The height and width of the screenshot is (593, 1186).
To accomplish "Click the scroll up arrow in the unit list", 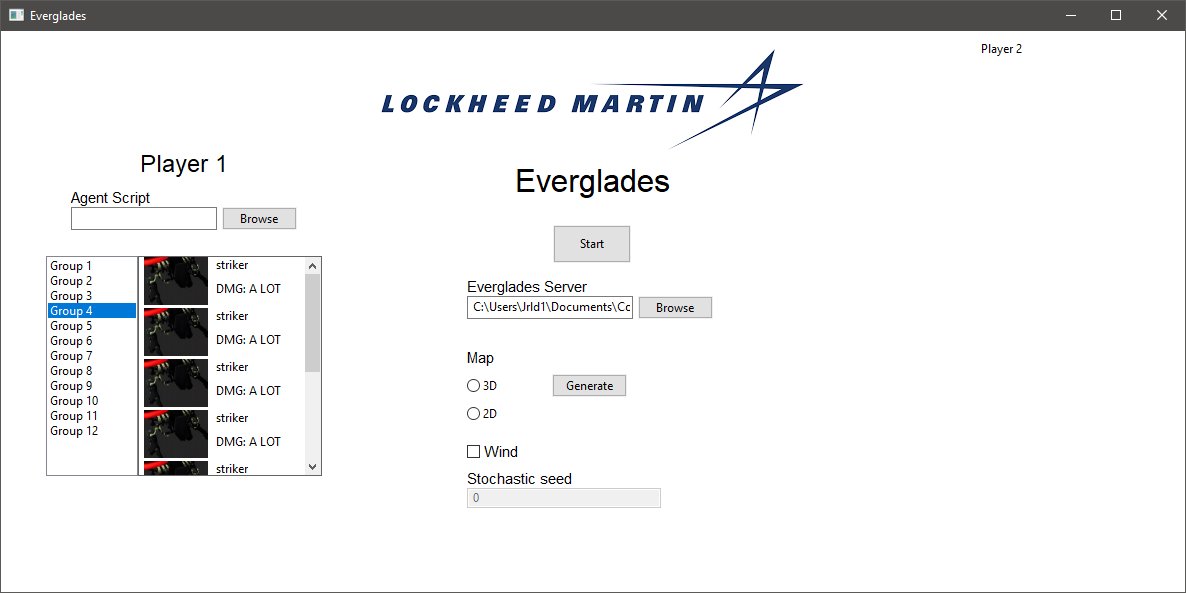I will click(312, 265).
